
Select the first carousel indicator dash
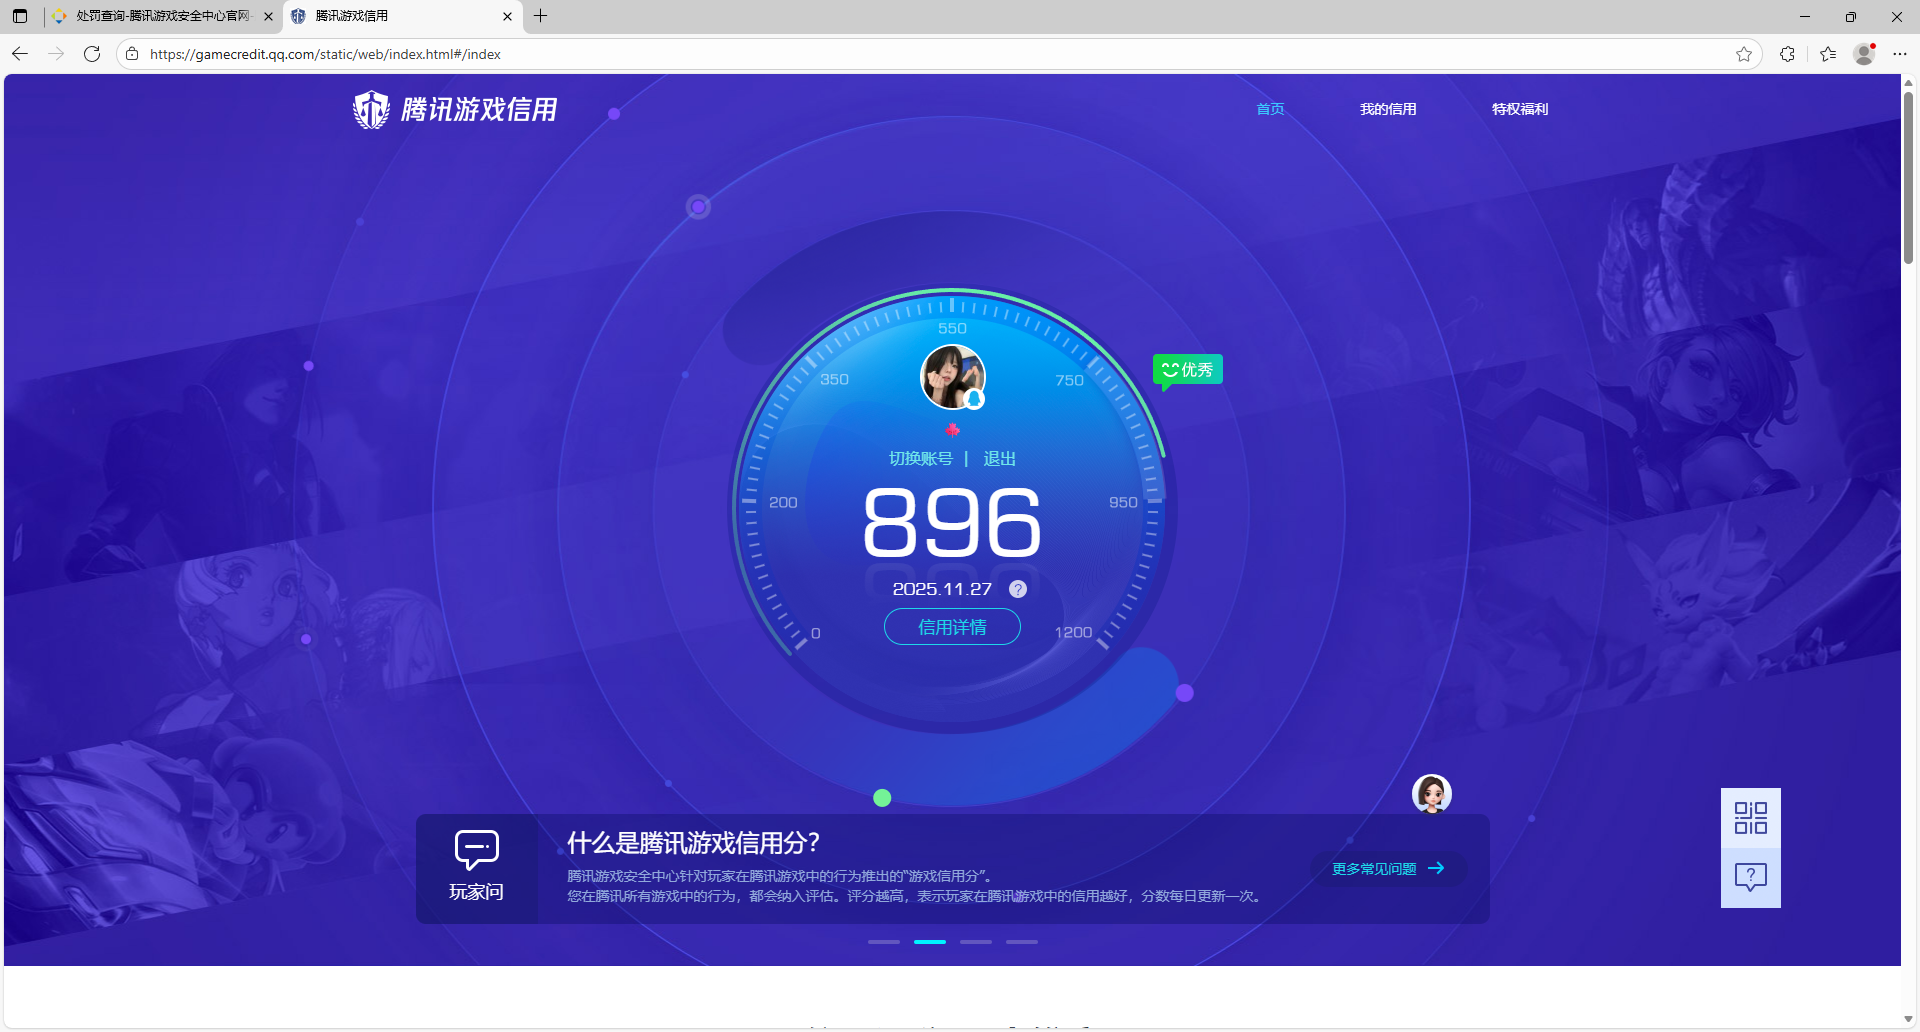coord(884,942)
